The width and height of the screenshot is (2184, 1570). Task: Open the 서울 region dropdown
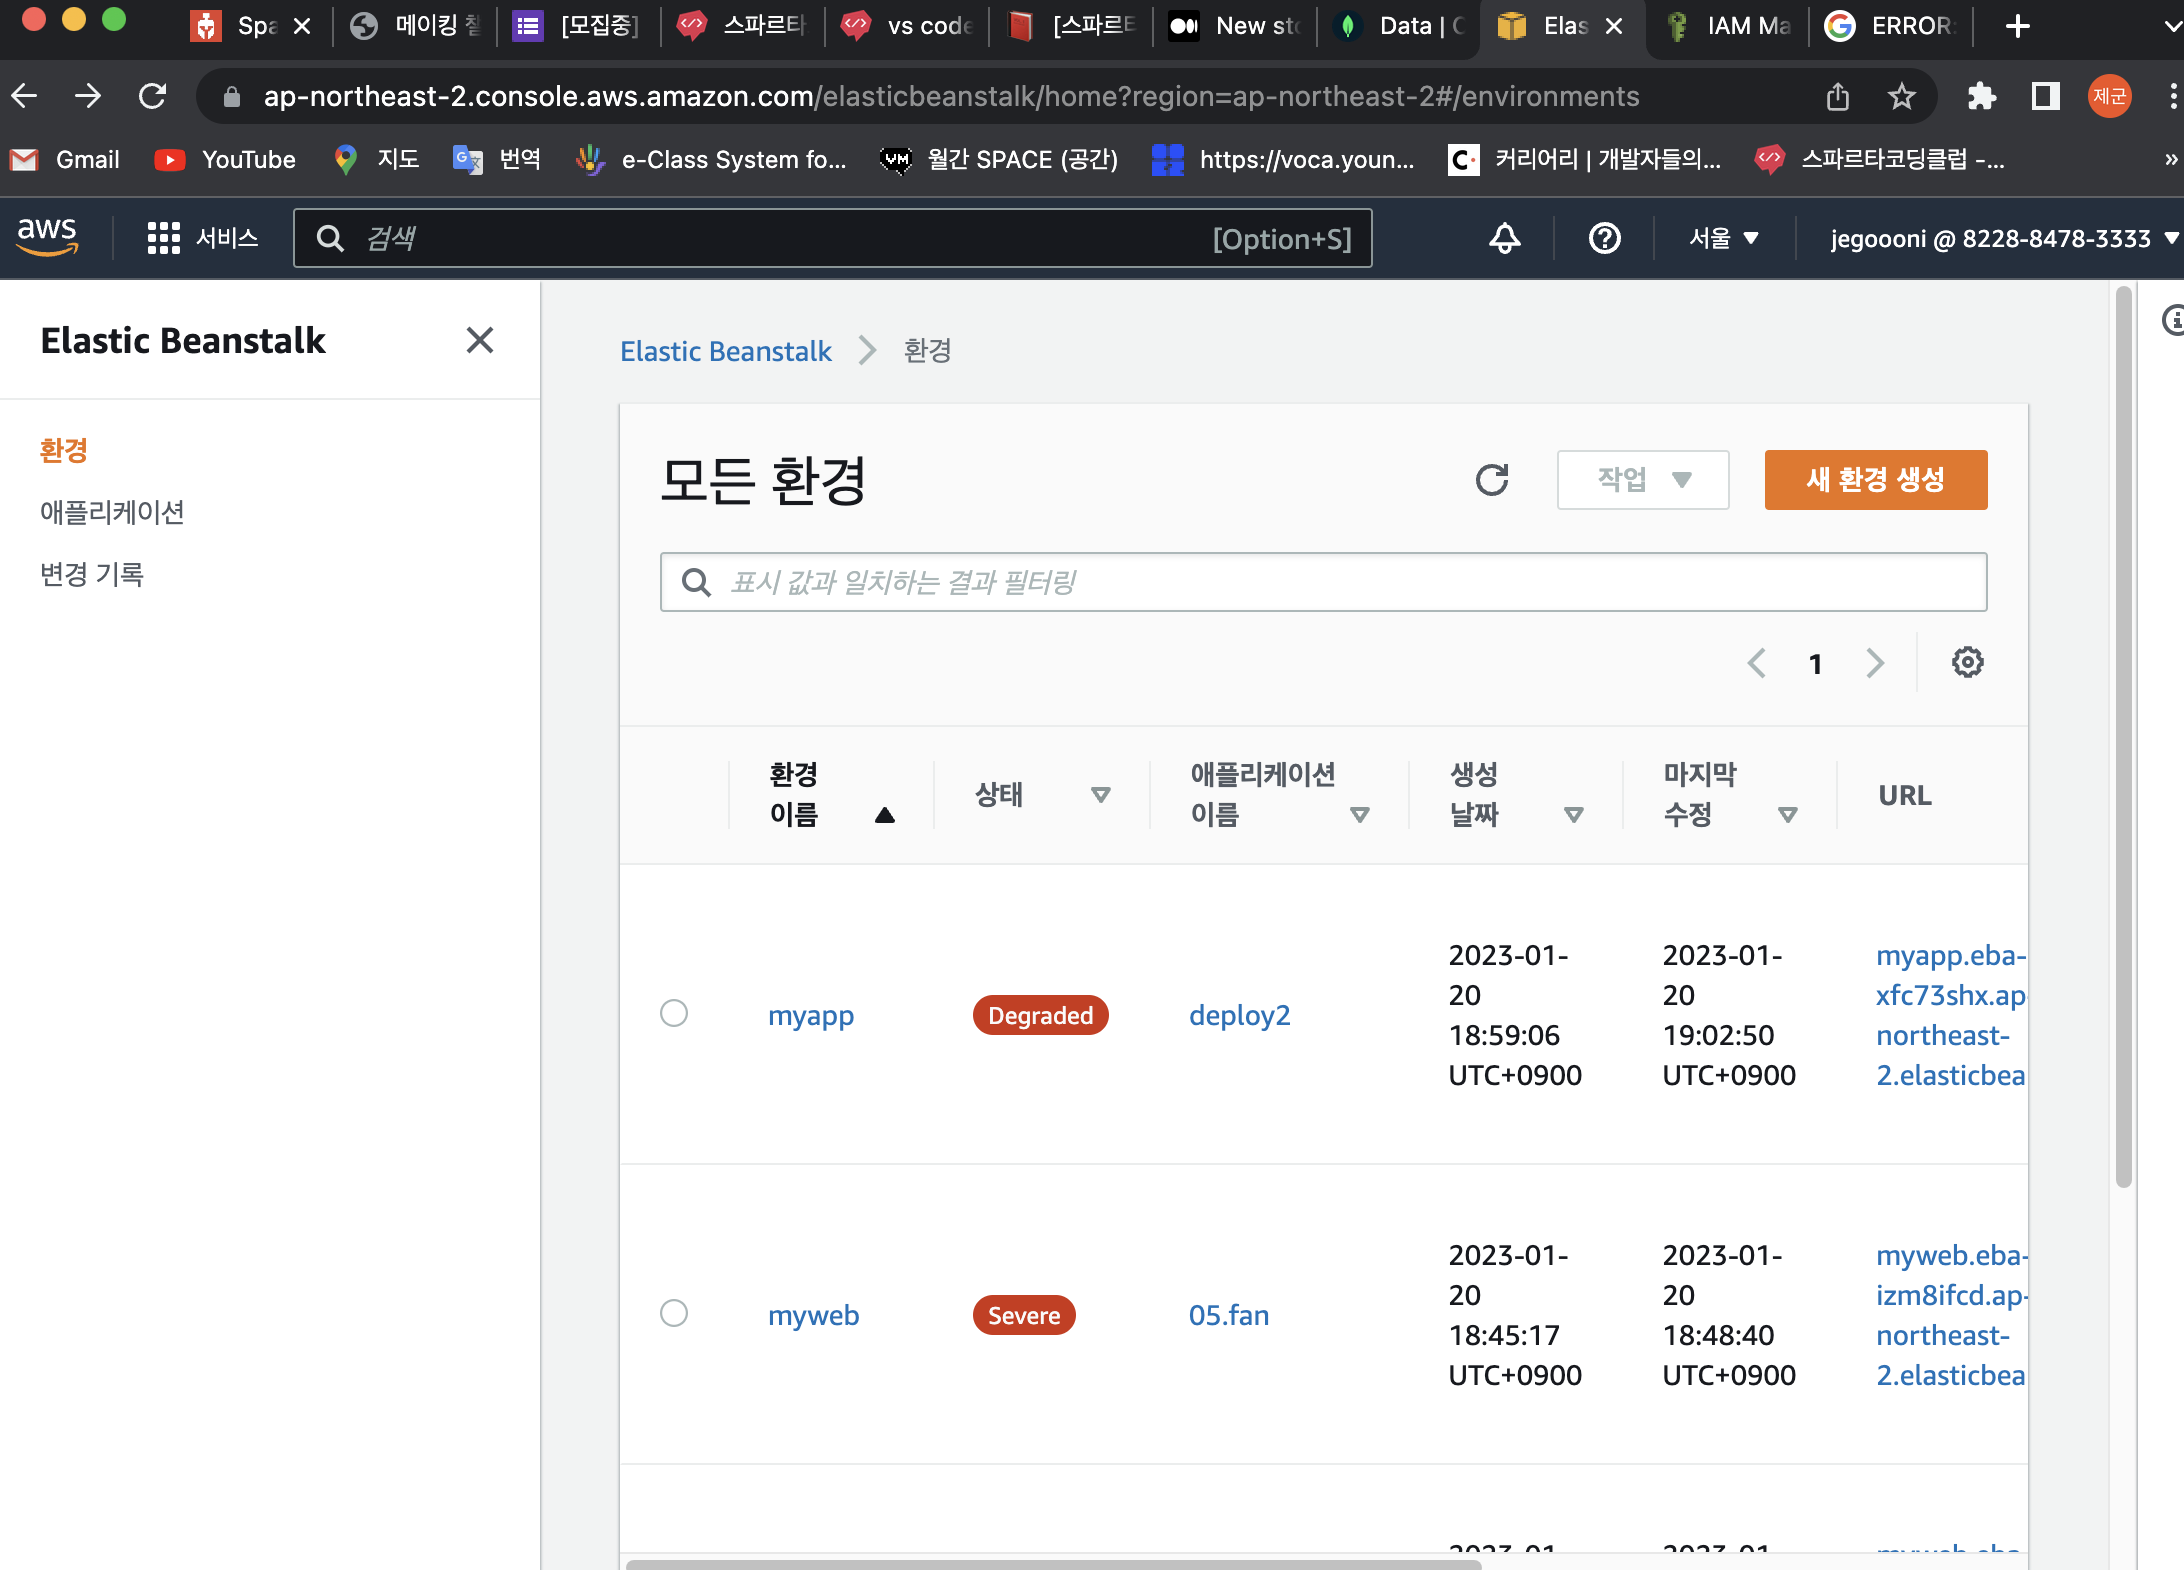click(1724, 238)
